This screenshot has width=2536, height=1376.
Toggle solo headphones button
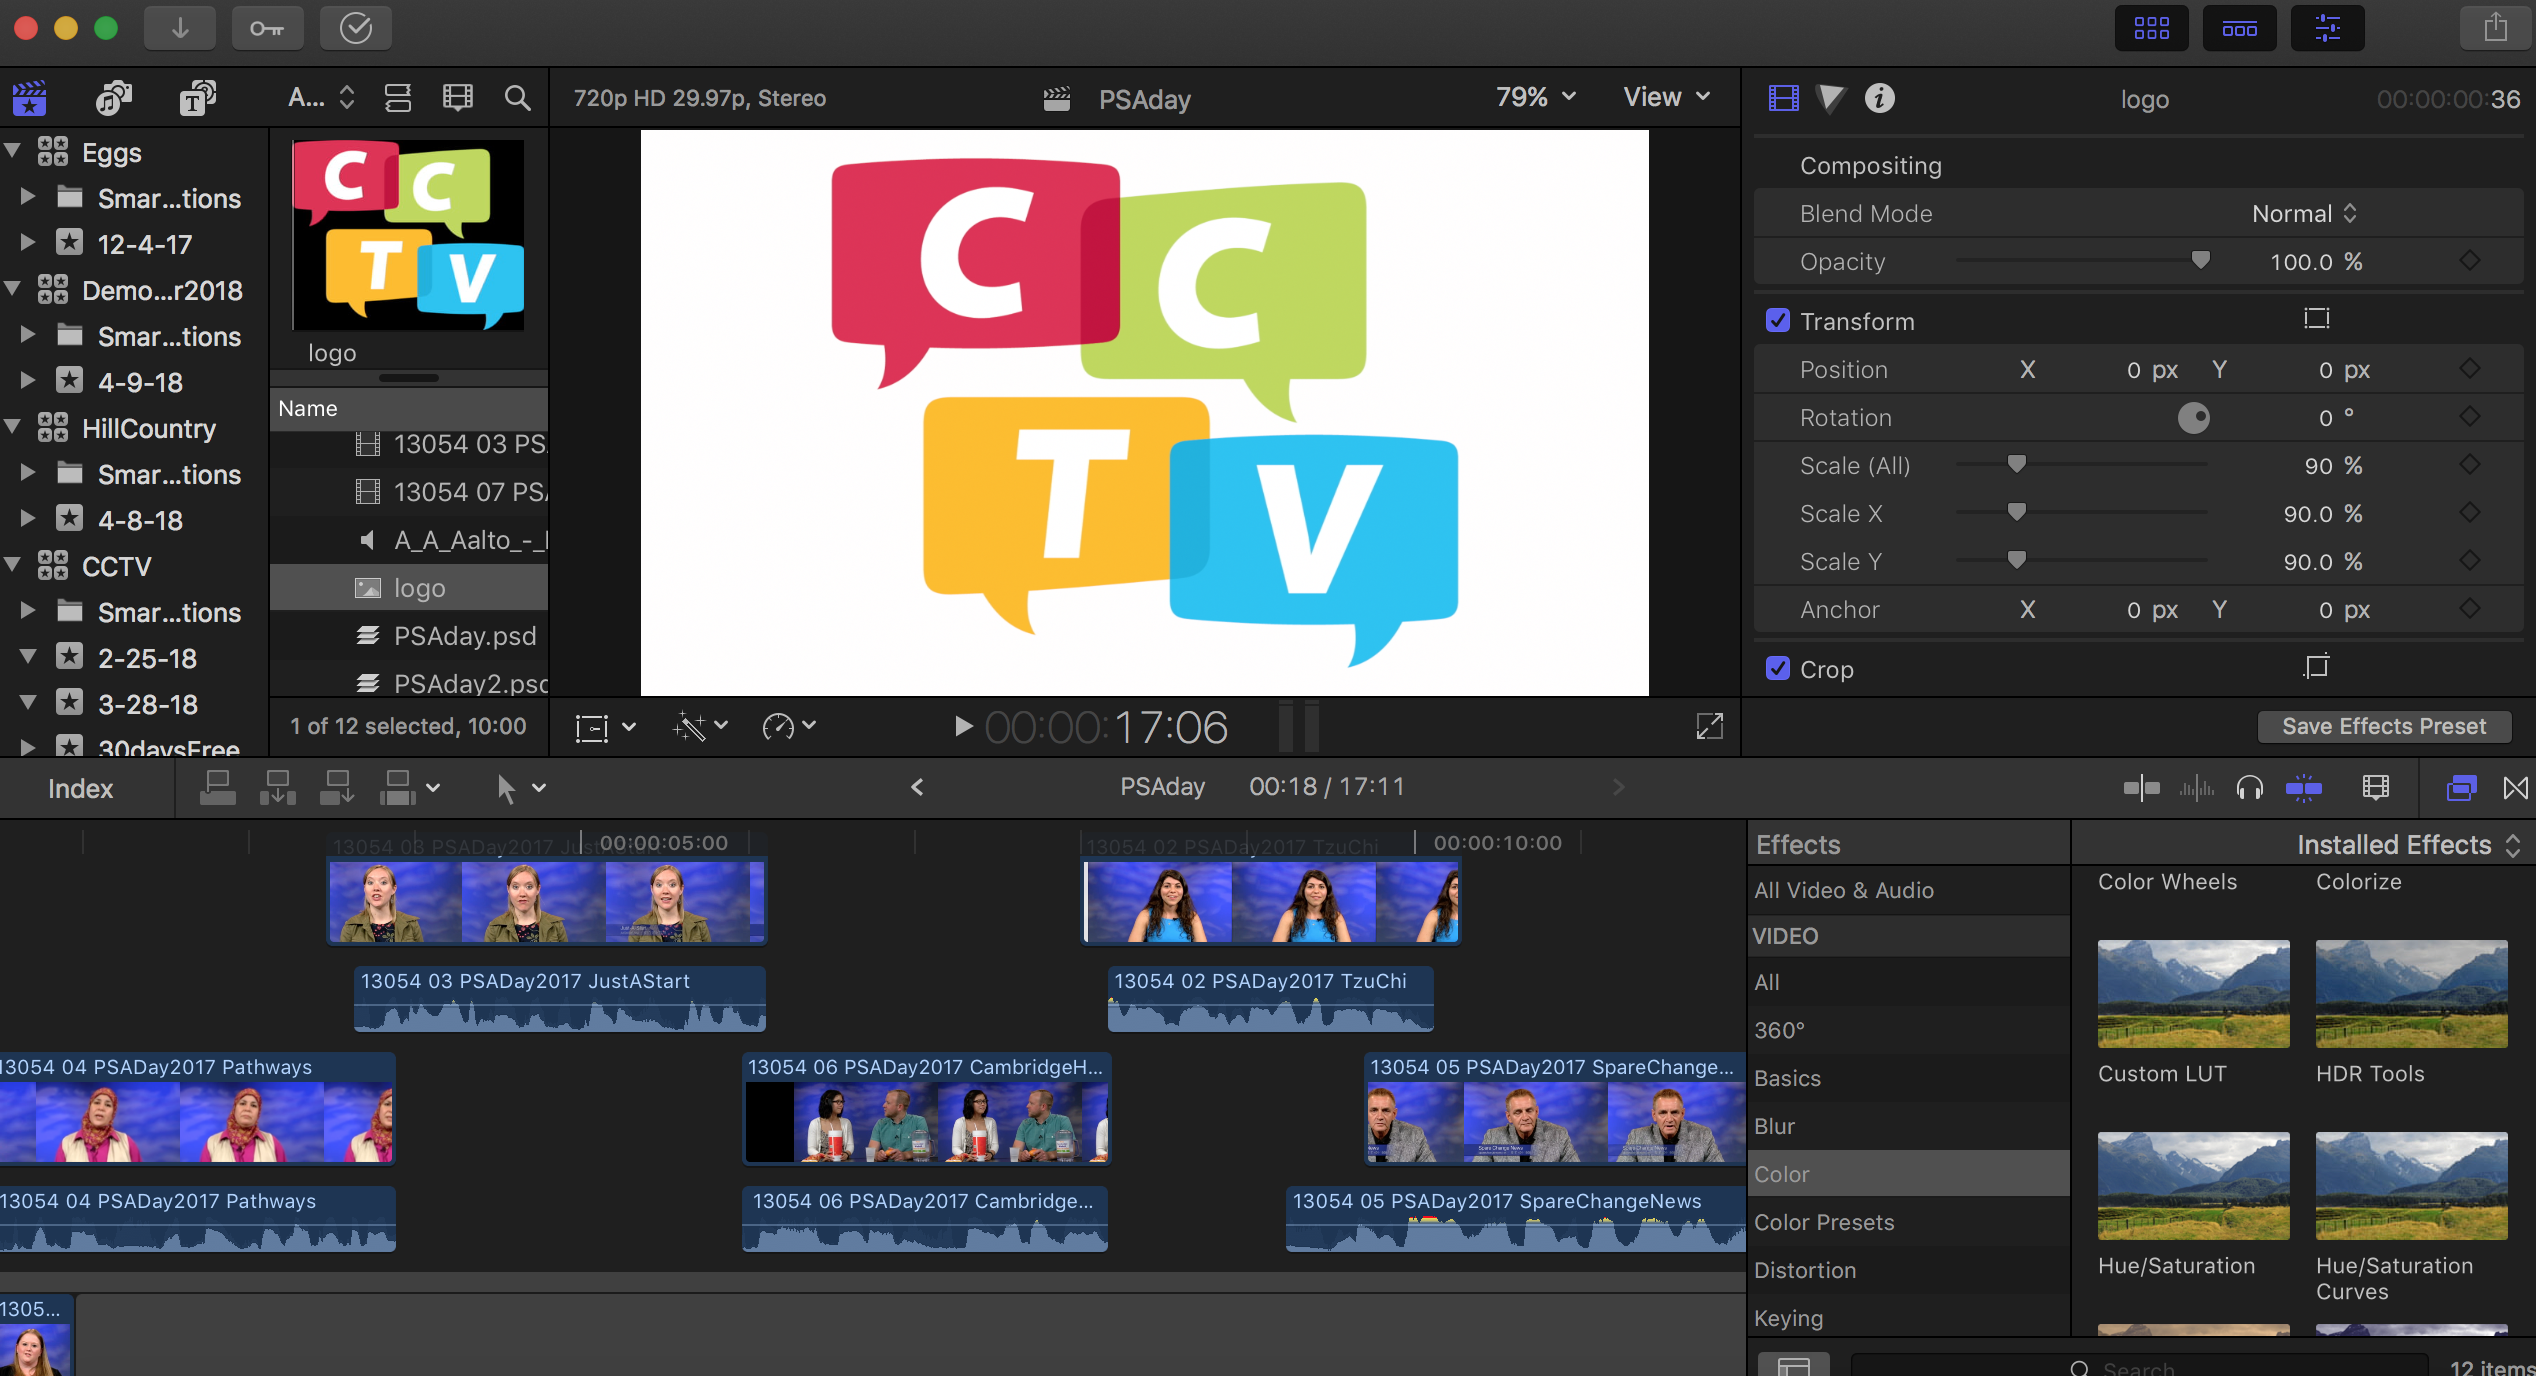click(2250, 788)
